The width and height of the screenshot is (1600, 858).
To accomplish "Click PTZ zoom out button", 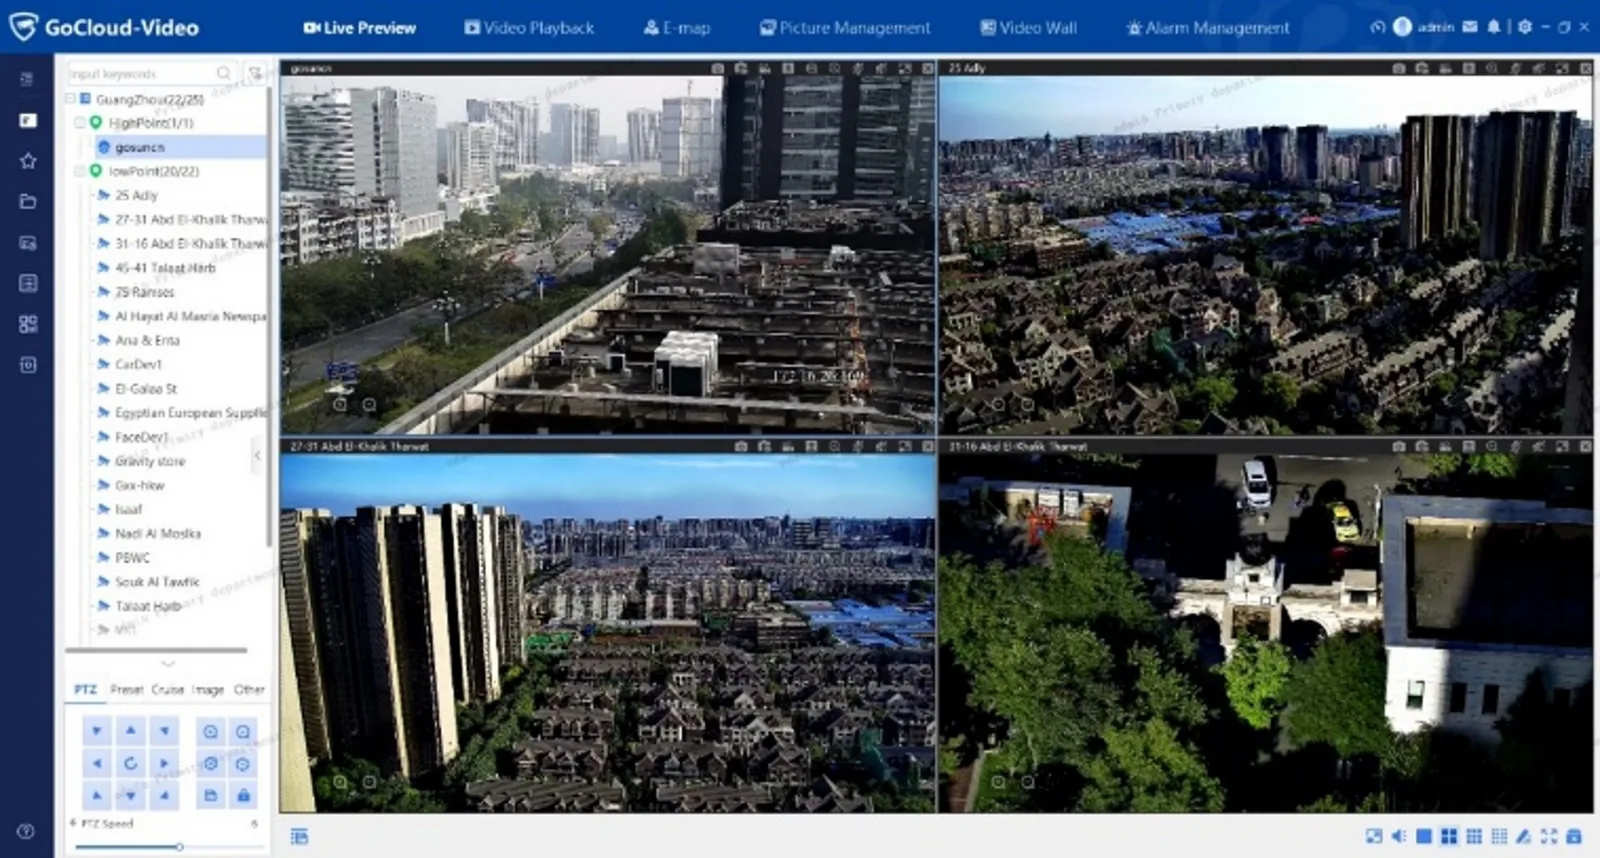I will click(243, 732).
